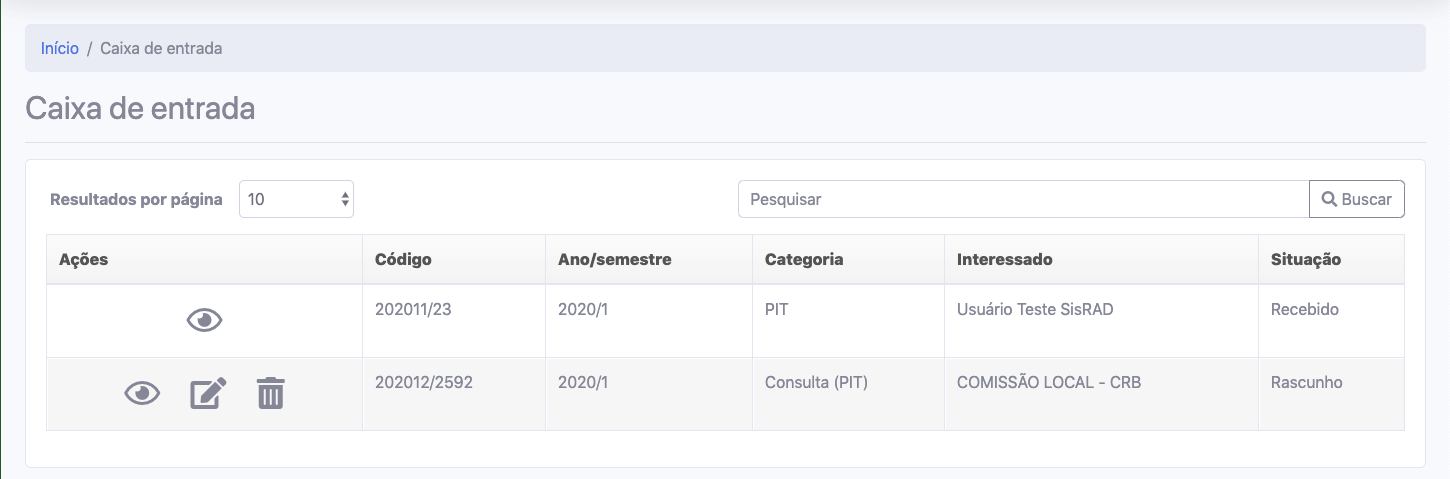1450x479 pixels.
Task: Click Caixa de entrada breadcrumb item
Action: point(161,48)
